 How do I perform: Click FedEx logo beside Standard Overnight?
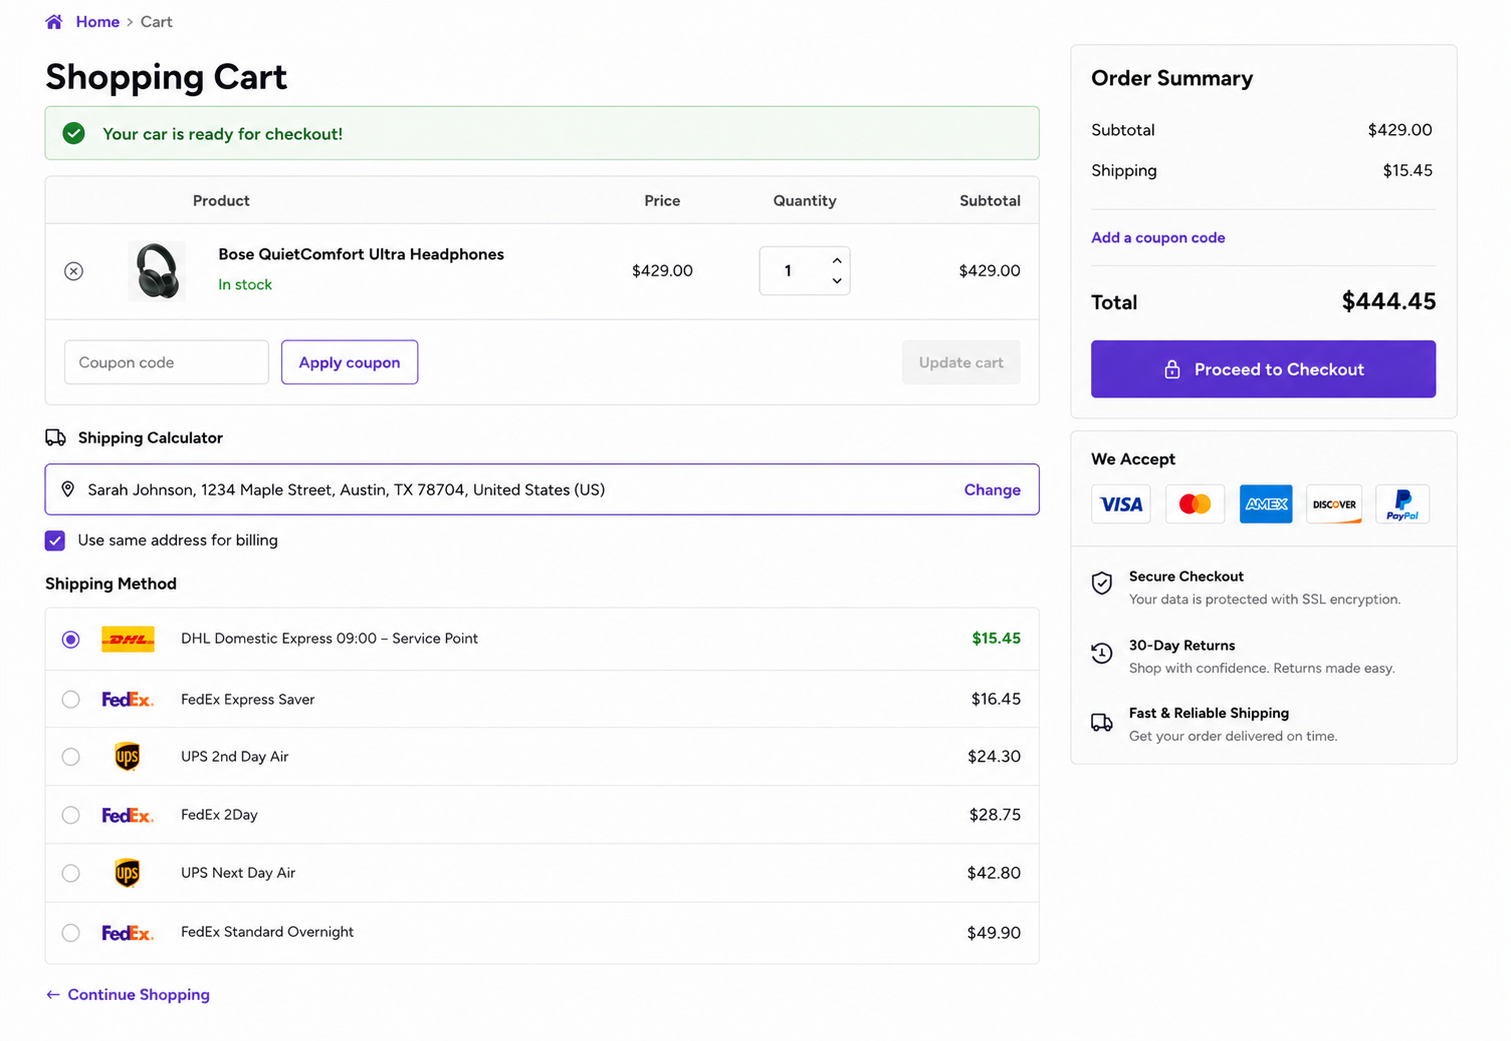127,932
